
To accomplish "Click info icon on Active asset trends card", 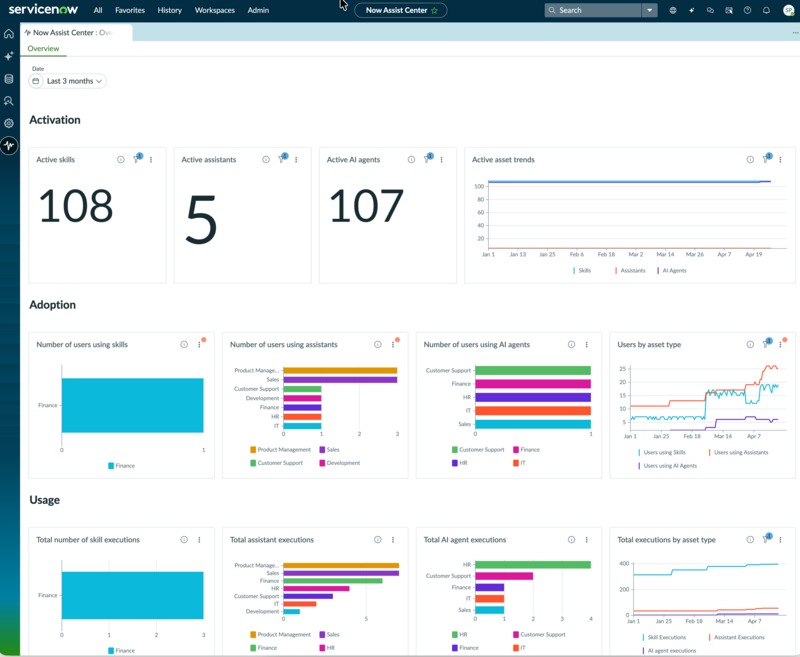I will (750, 160).
